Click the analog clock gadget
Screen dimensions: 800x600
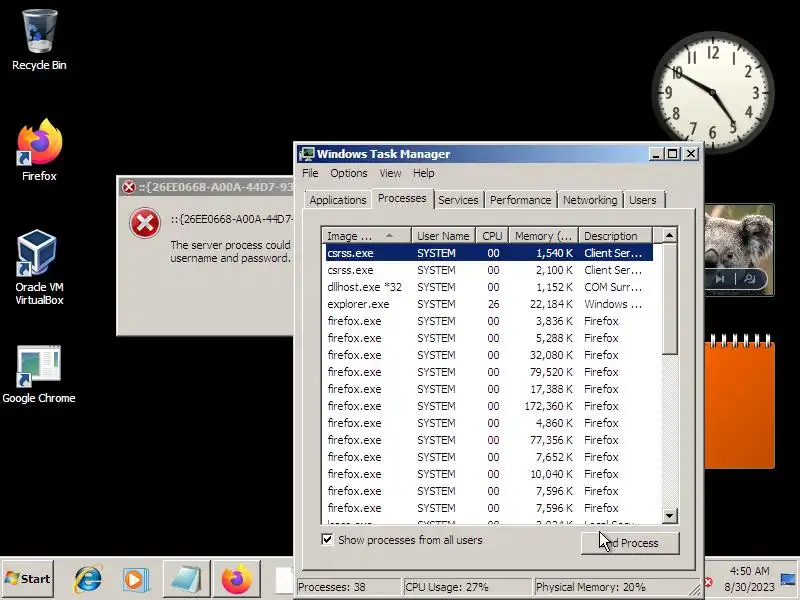(x=713, y=92)
